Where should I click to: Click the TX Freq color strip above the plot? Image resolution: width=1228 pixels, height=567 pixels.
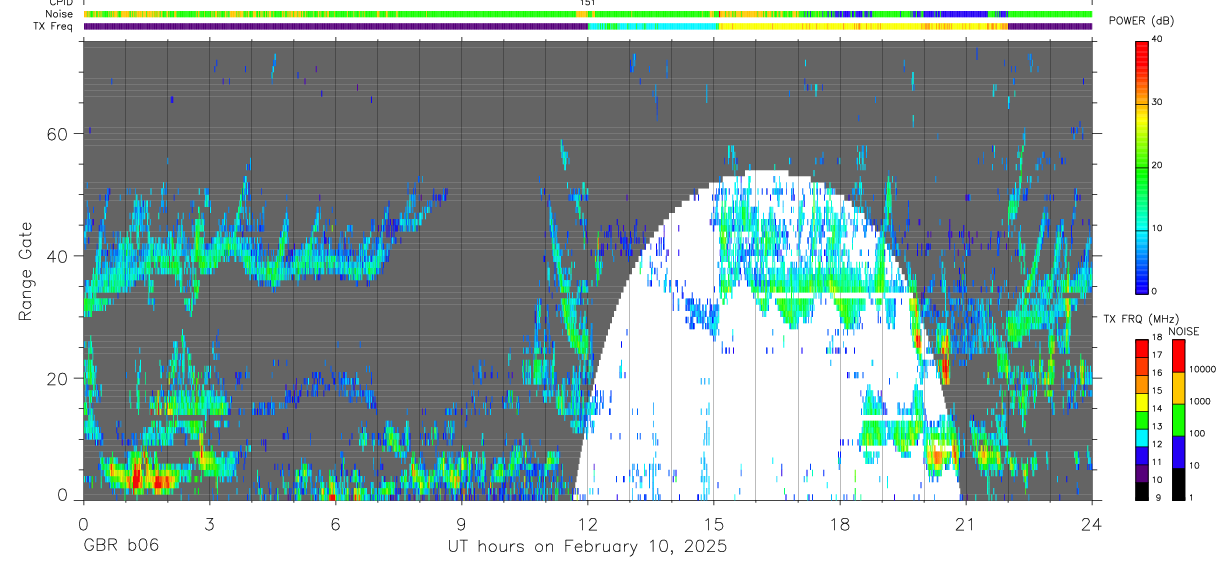[587, 26]
